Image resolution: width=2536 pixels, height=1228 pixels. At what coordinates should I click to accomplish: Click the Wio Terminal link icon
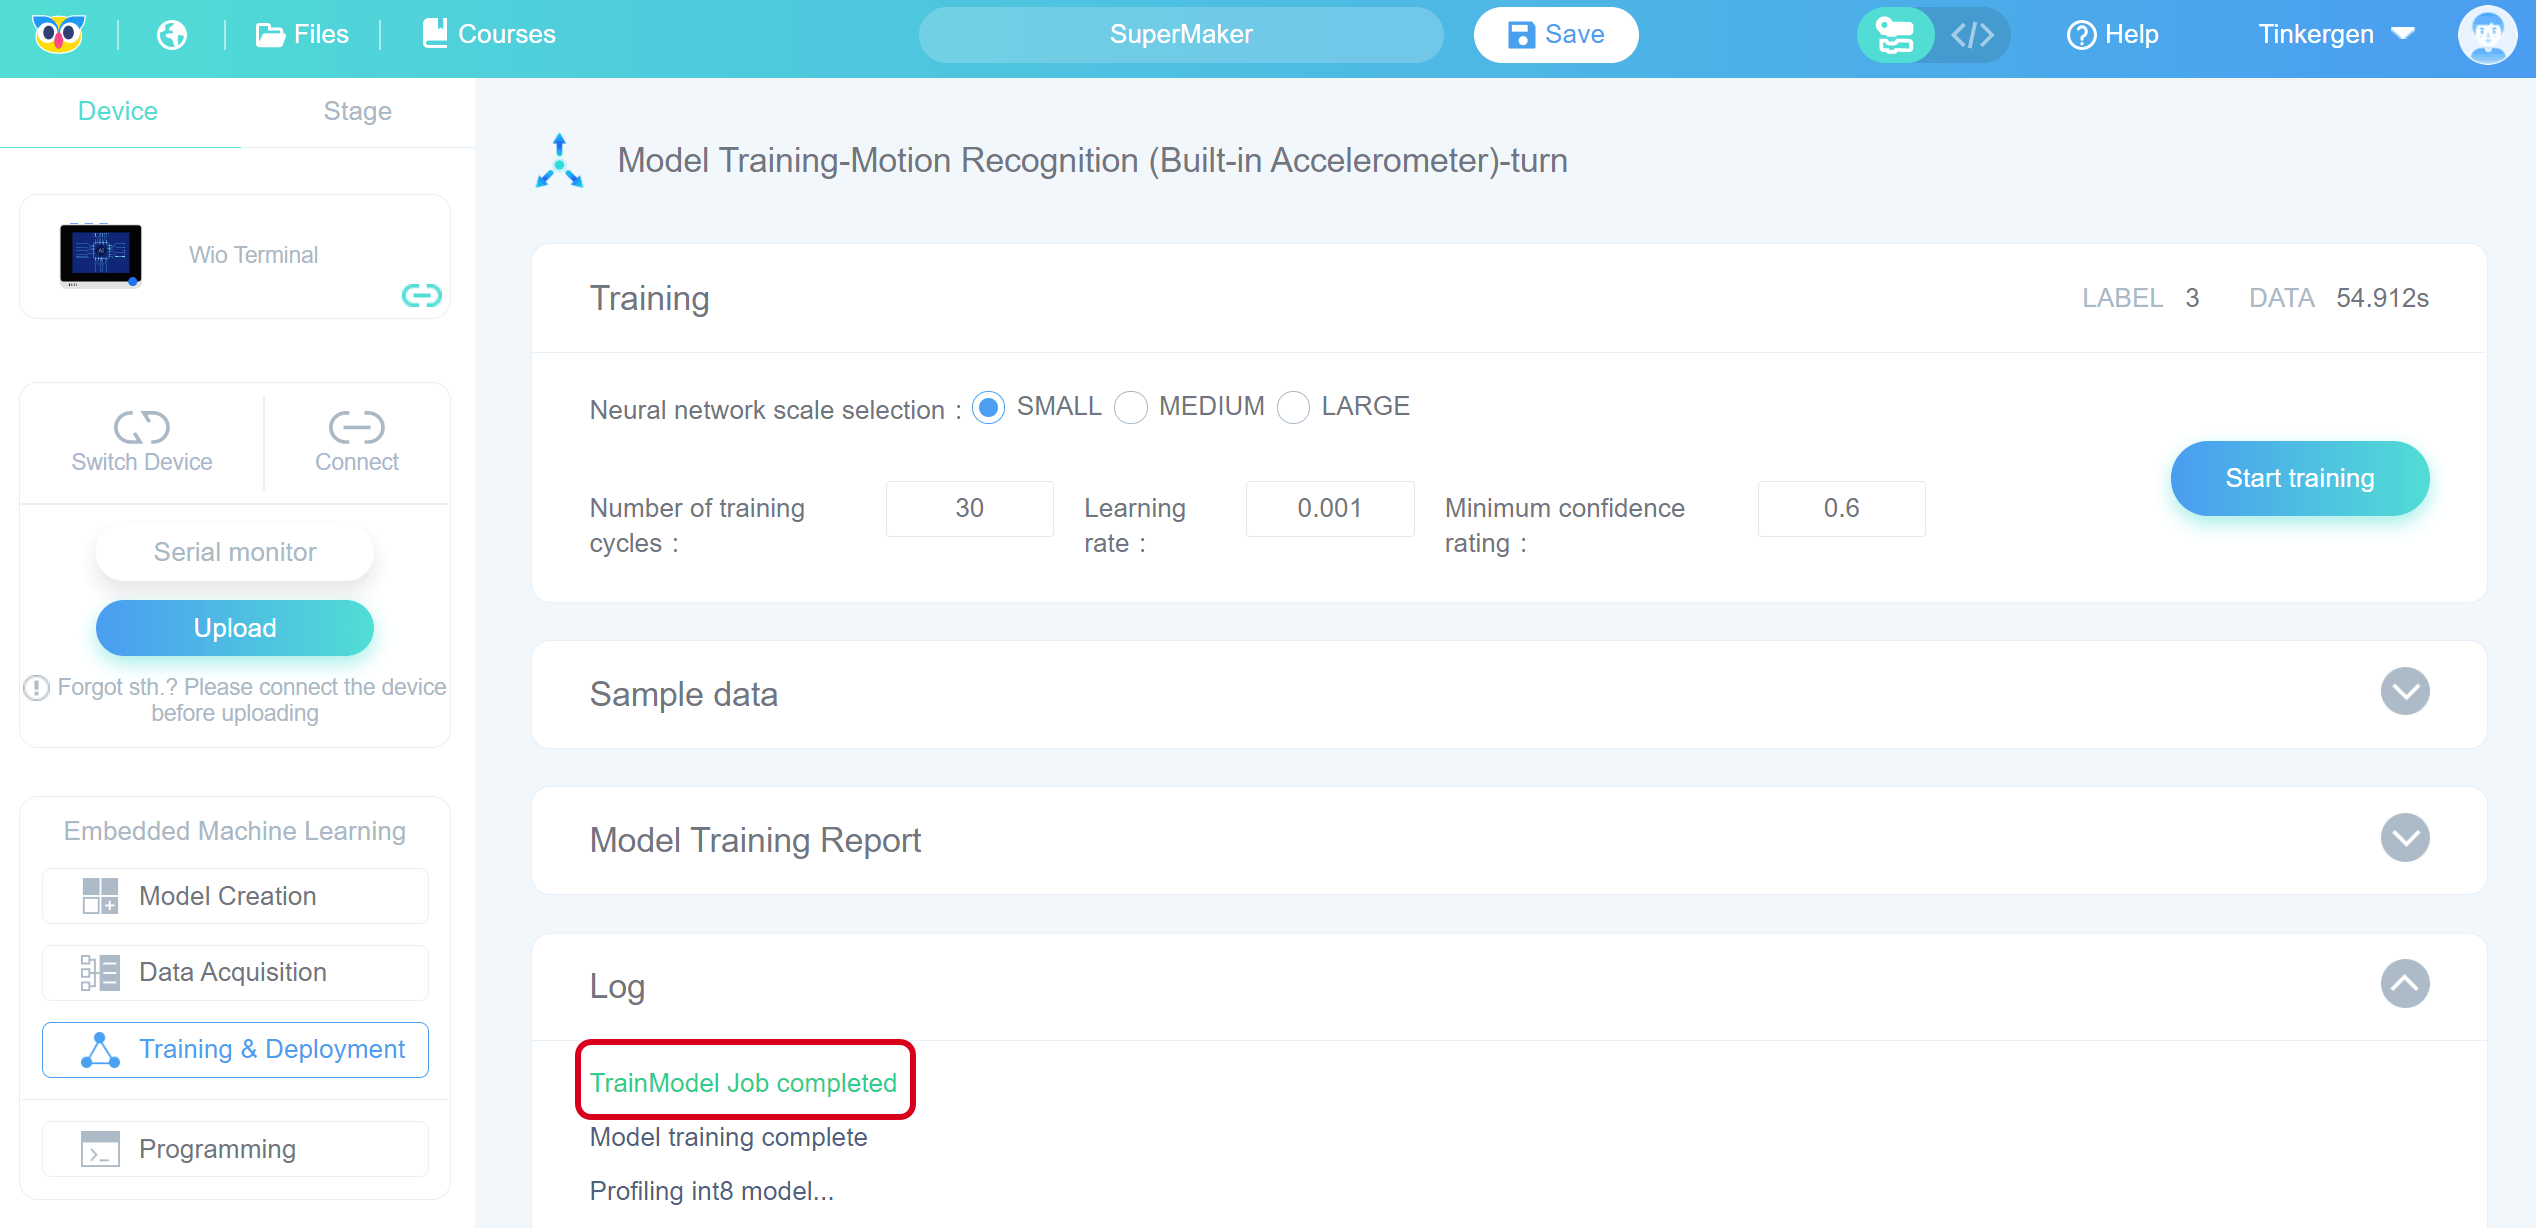(x=421, y=295)
